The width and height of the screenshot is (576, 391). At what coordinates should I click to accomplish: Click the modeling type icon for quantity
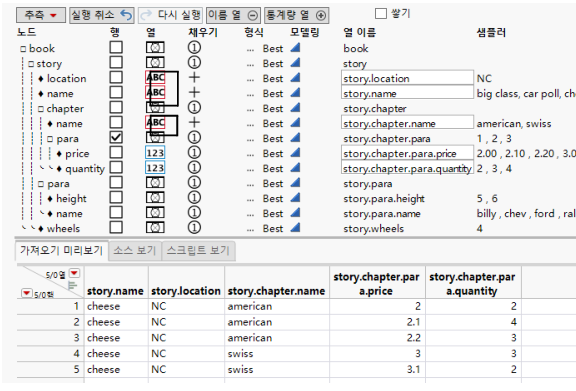click(x=295, y=168)
